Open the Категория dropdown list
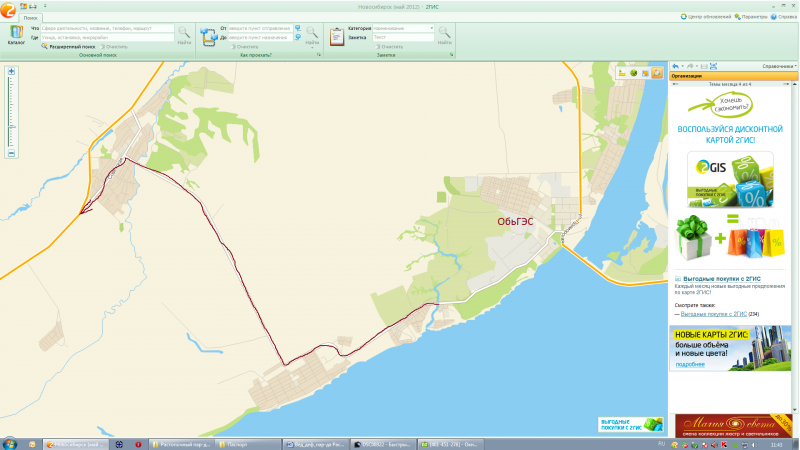The image size is (800, 450). 432,28
